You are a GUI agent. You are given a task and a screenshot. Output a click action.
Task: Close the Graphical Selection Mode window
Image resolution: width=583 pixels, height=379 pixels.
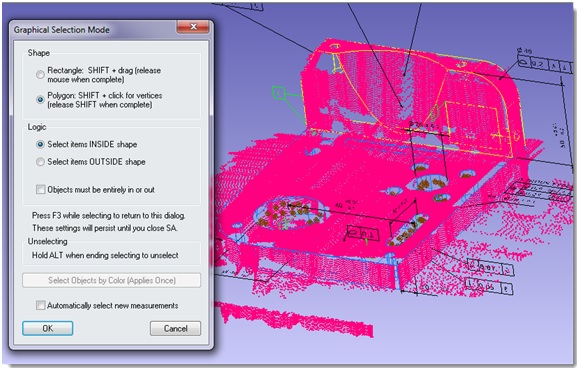pyautogui.click(x=193, y=27)
